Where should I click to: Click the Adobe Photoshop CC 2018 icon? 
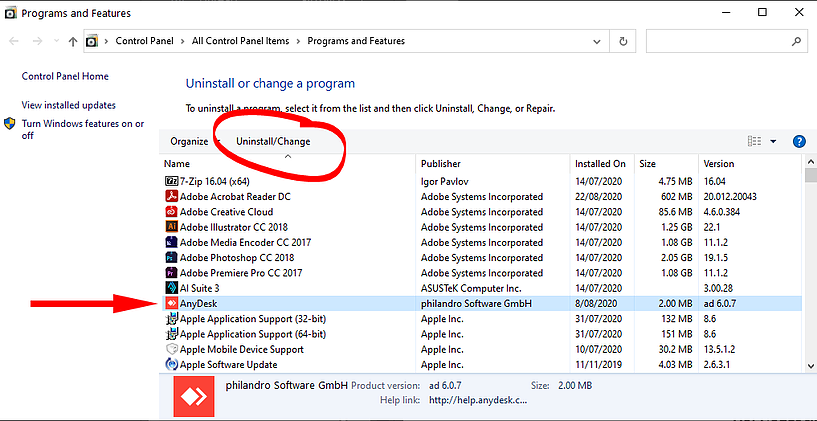171,257
